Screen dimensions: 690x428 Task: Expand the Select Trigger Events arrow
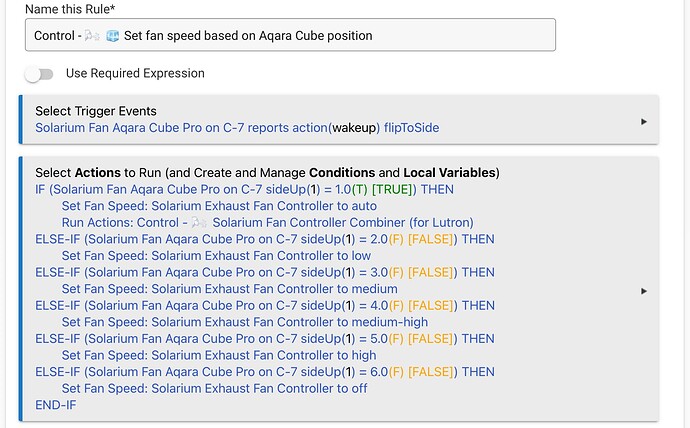pyautogui.click(x=644, y=121)
